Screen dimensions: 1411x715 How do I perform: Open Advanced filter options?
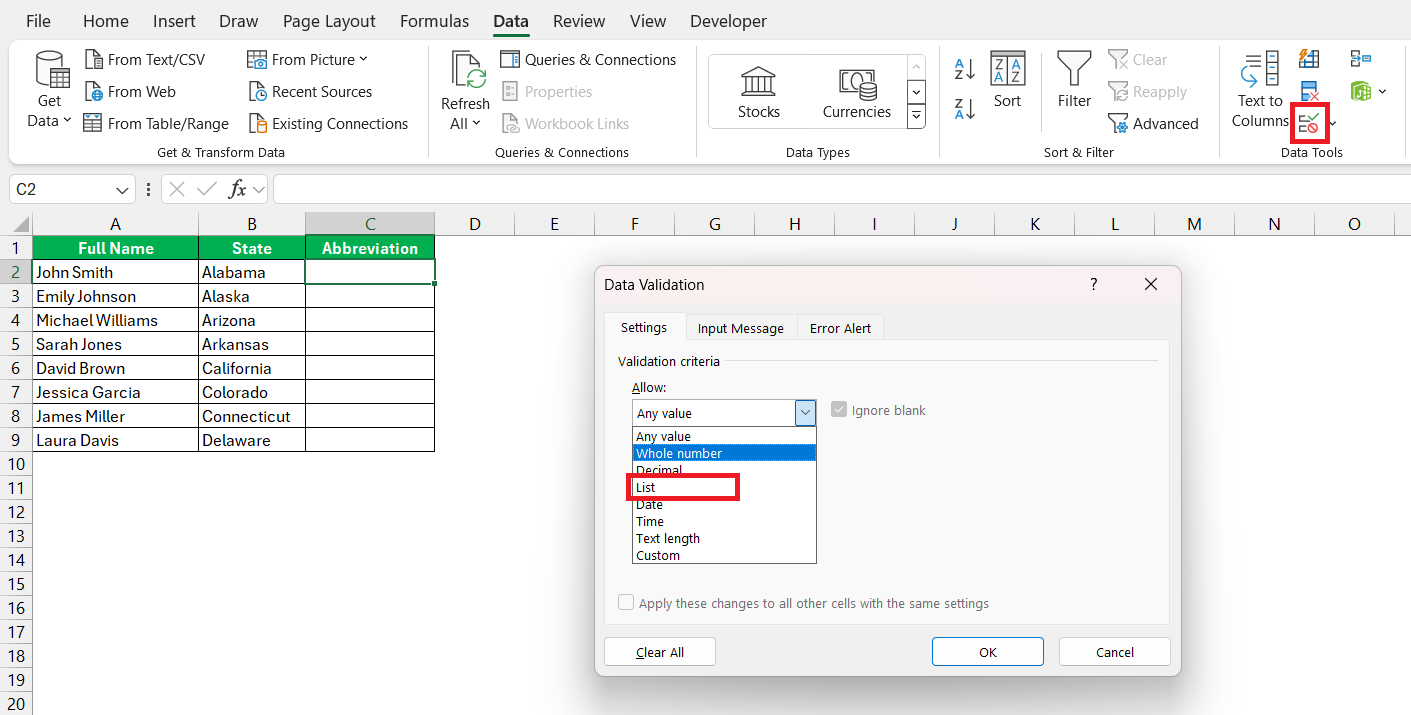click(1153, 124)
